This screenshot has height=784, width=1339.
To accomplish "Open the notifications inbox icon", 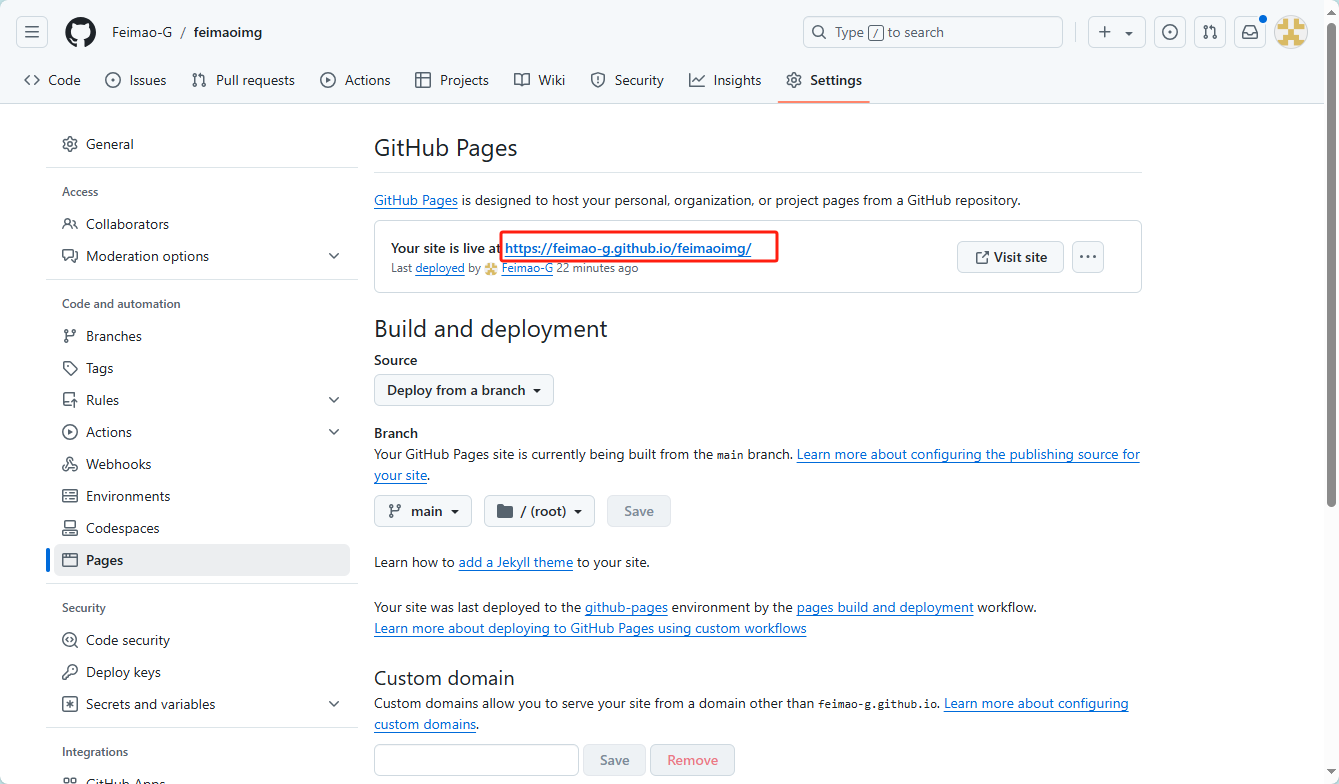I will pyautogui.click(x=1250, y=32).
